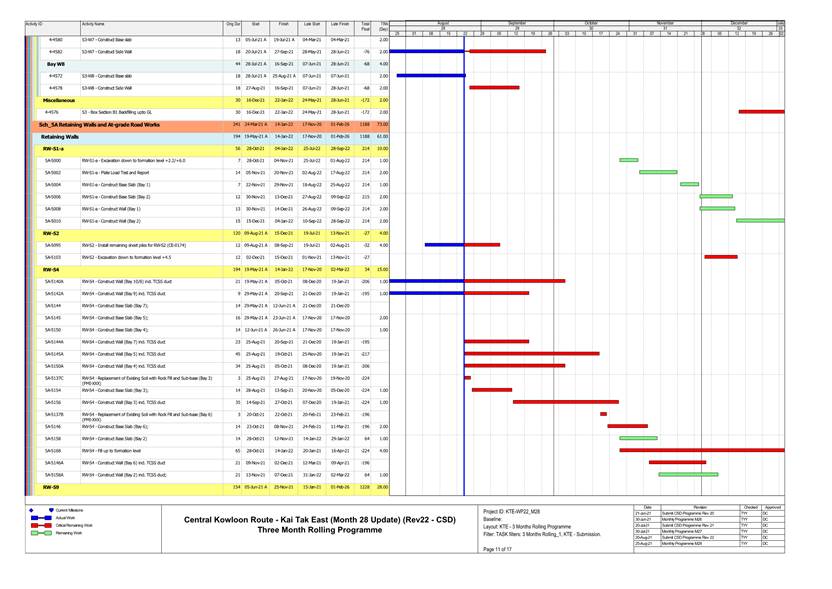Click the Late Finish column header

[339, 23]
